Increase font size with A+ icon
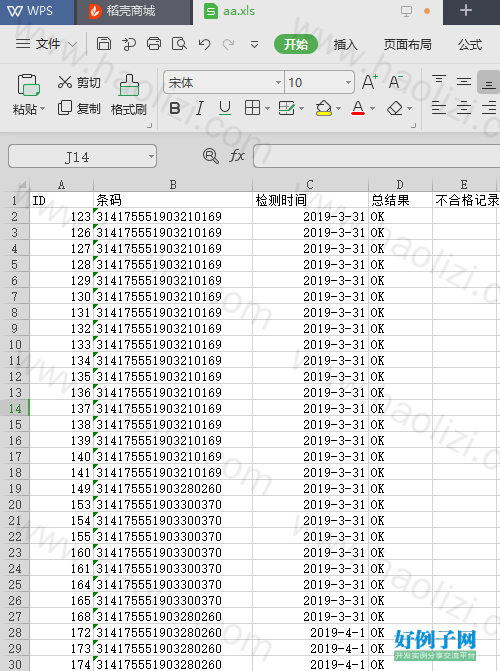500x671 pixels. pos(369,82)
